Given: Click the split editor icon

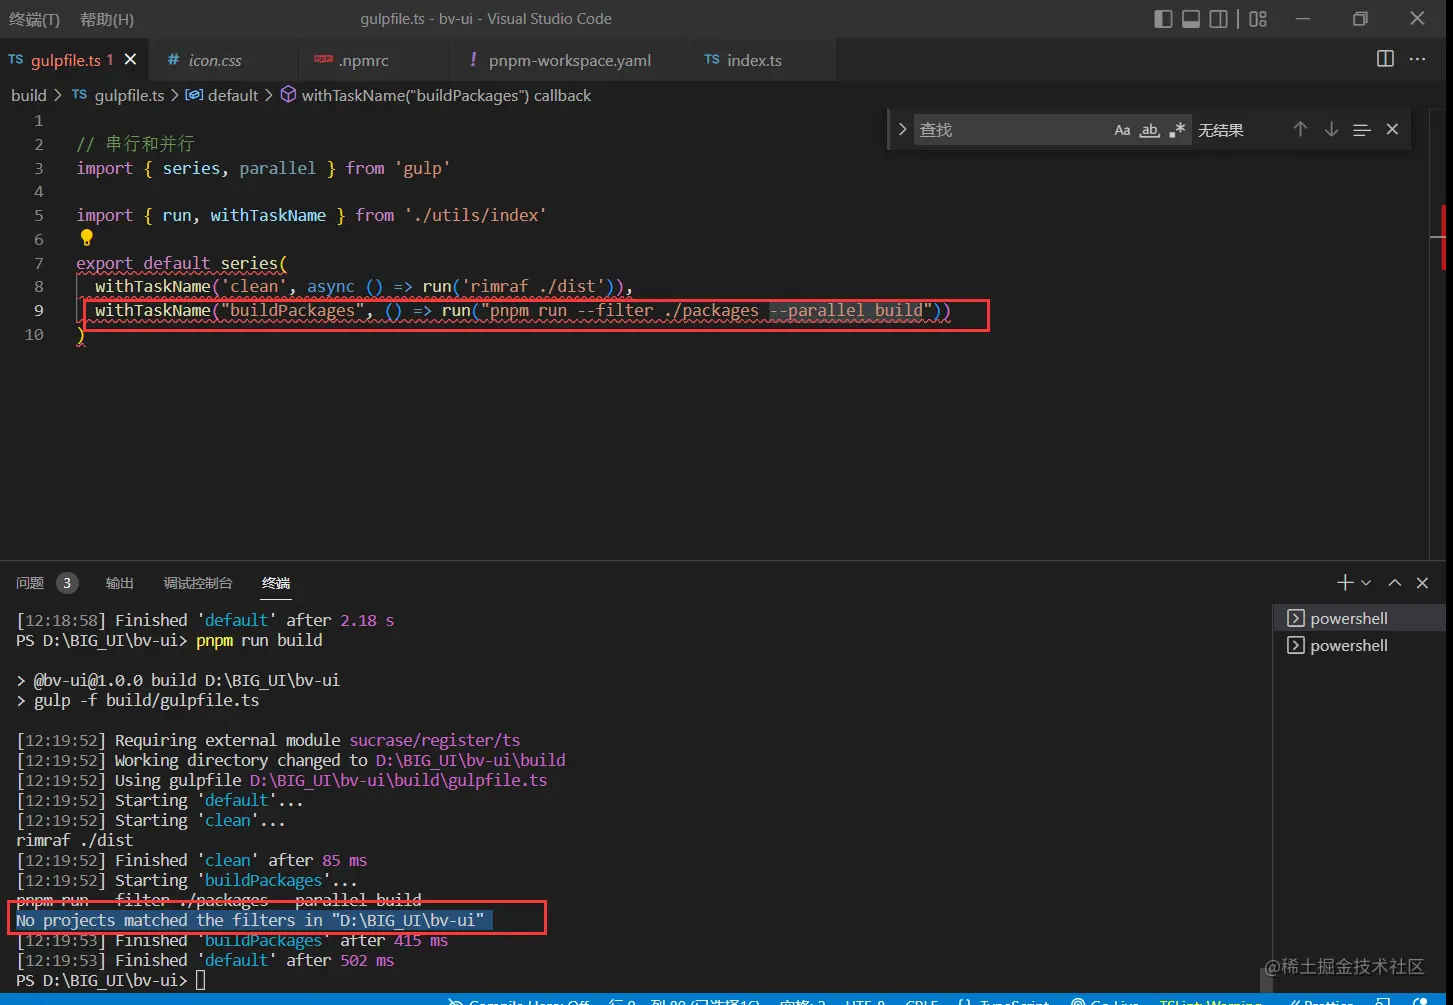Looking at the screenshot, I should (x=1385, y=59).
